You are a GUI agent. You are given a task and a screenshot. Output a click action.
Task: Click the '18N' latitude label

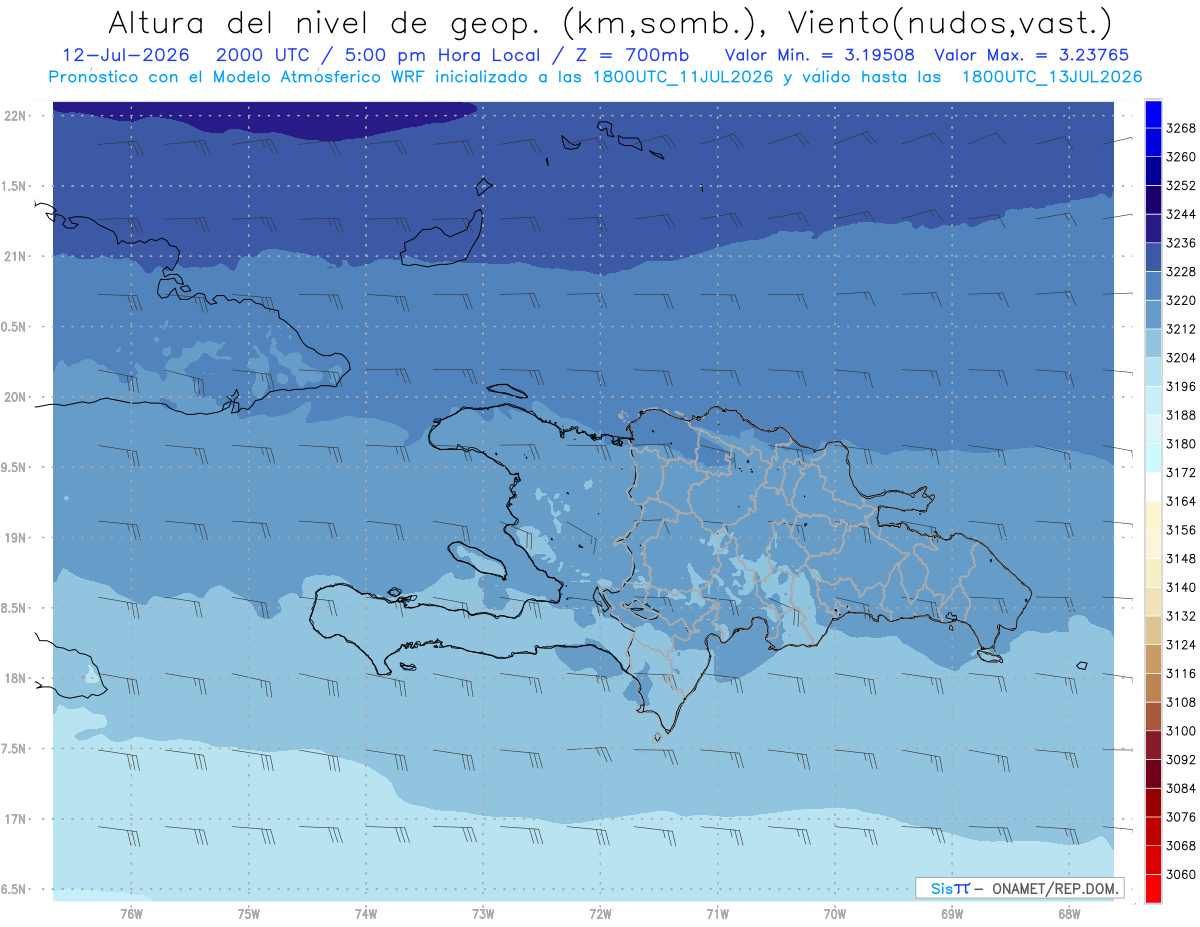(15, 678)
